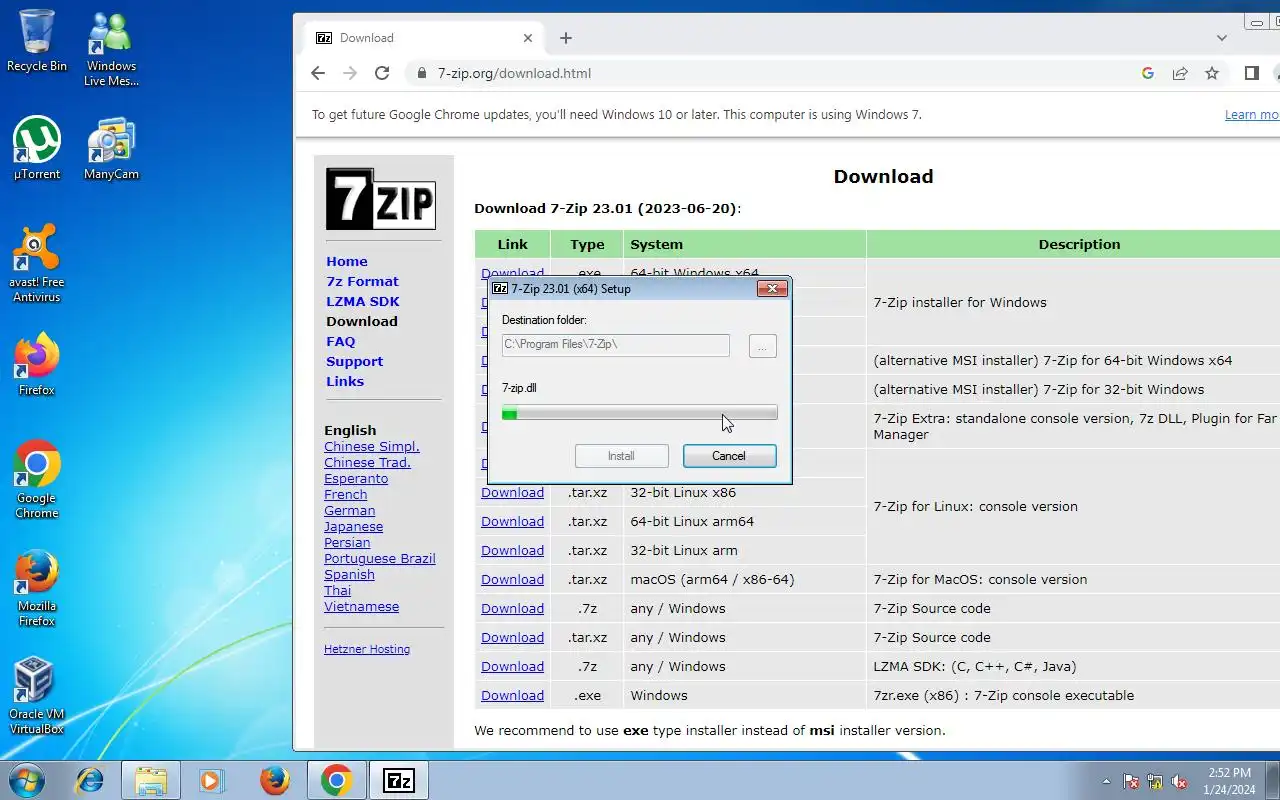Select the µTorrent desktop shortcut

pos(37,149)
